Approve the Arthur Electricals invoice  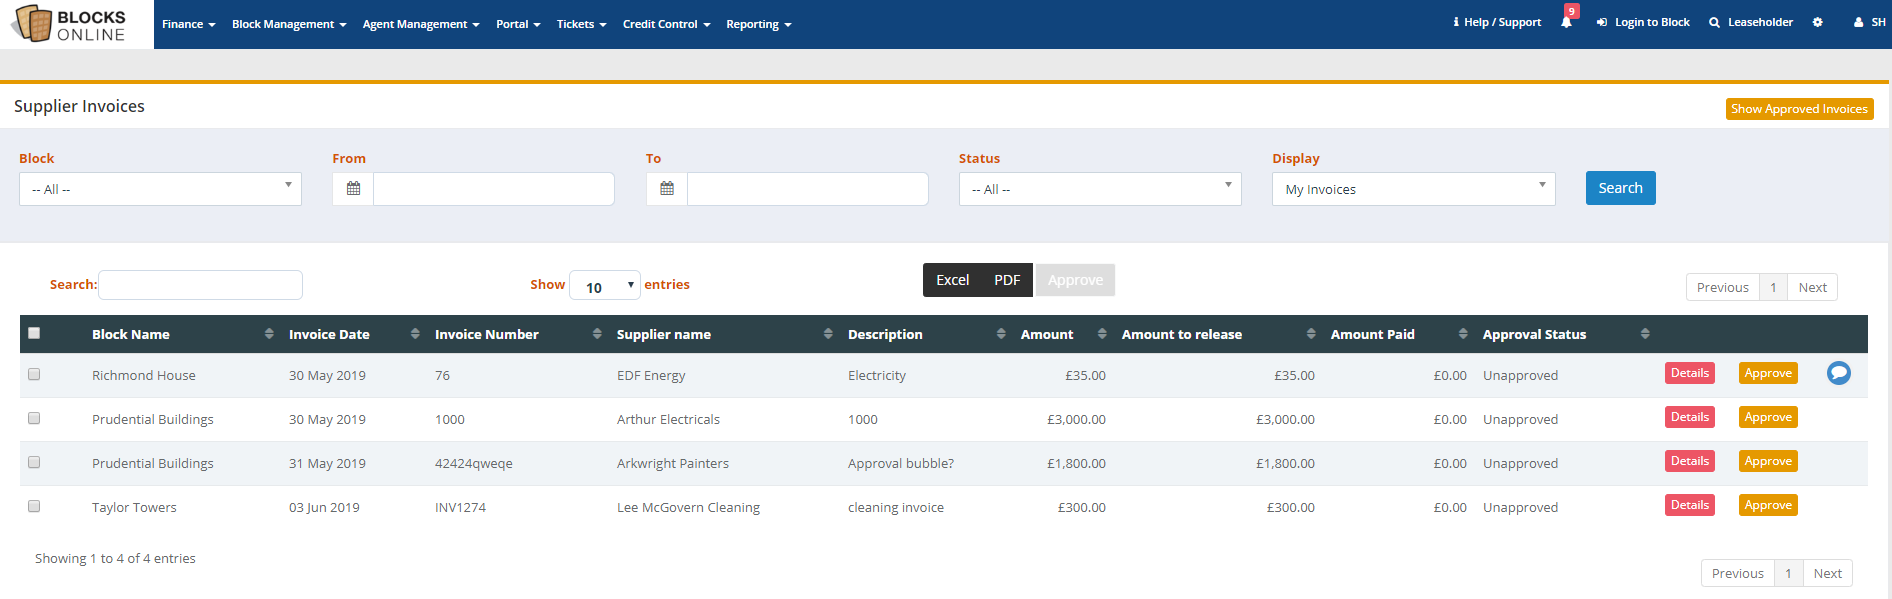(1768, 417)
